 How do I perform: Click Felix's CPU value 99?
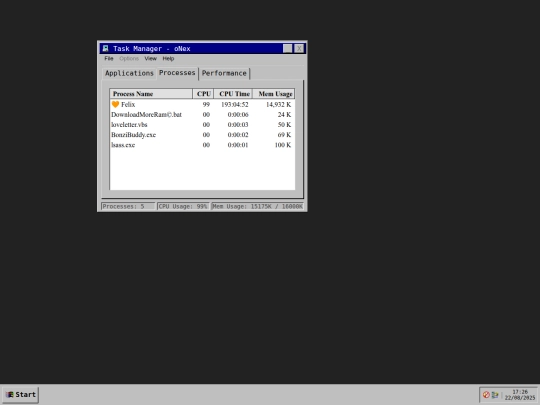[x=206, y=104]
